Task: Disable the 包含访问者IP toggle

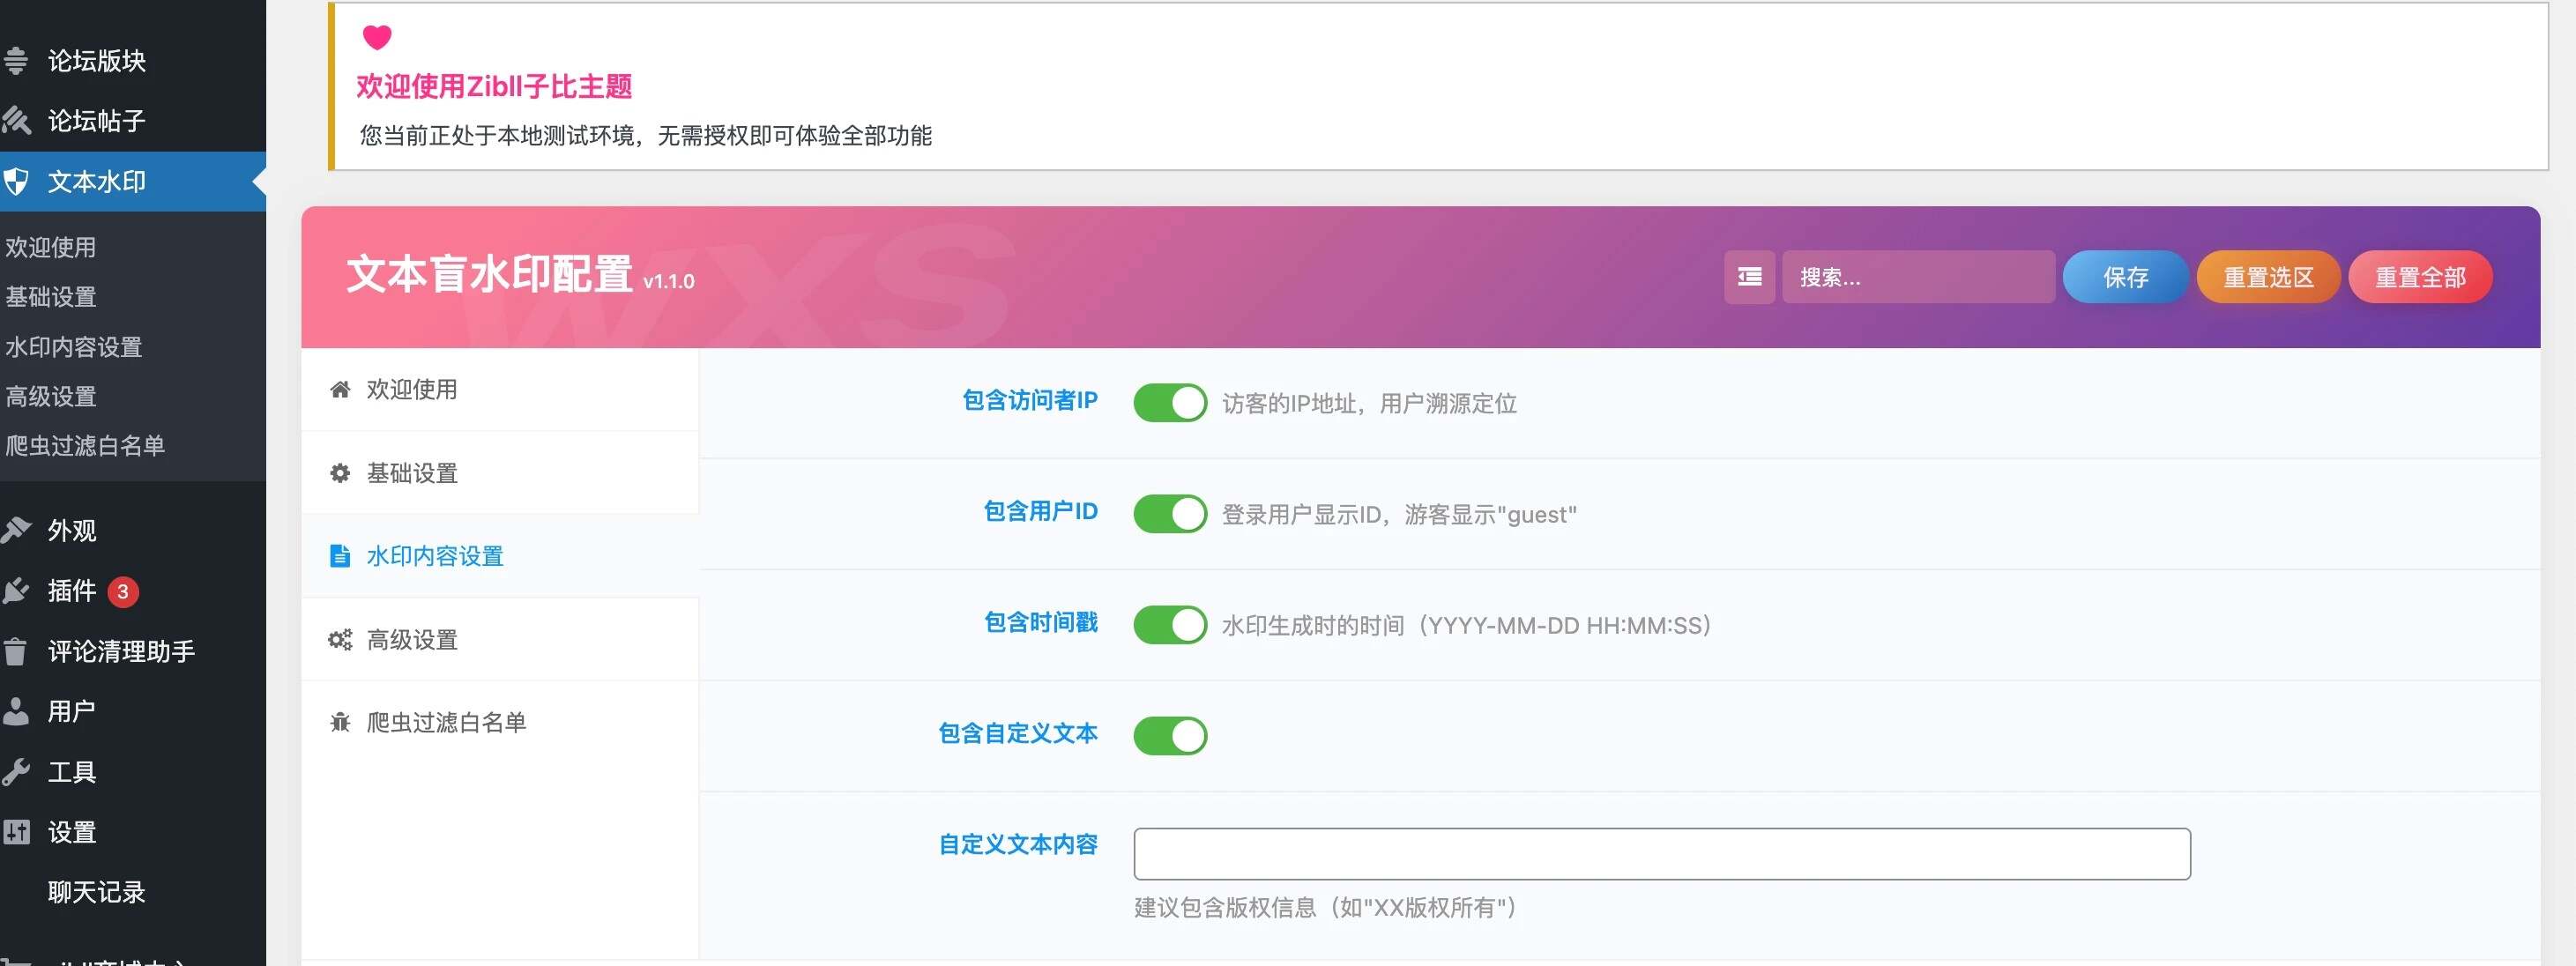Action: [1170, 403]
